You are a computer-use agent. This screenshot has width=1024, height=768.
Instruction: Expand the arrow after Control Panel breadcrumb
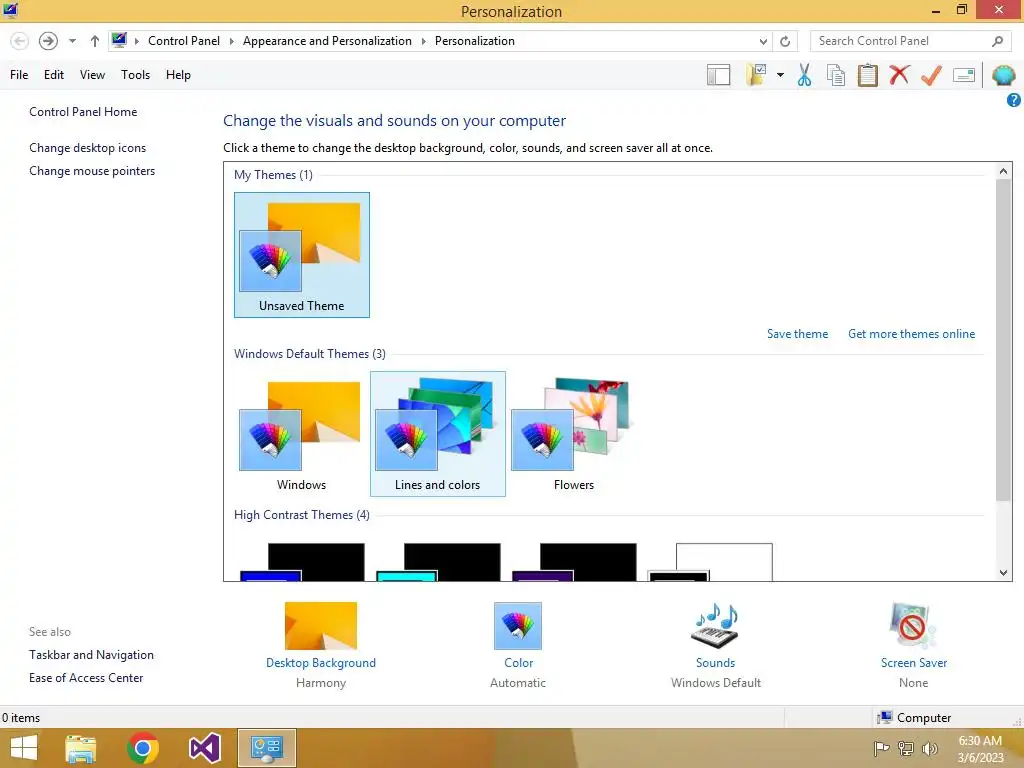(x=231, y=41)
